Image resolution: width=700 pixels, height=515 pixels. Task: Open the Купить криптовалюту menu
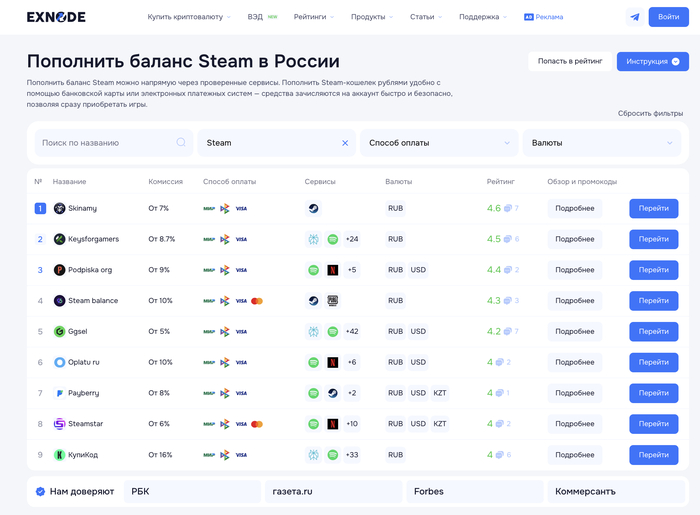pyautogui.click(x=189, y=17)
